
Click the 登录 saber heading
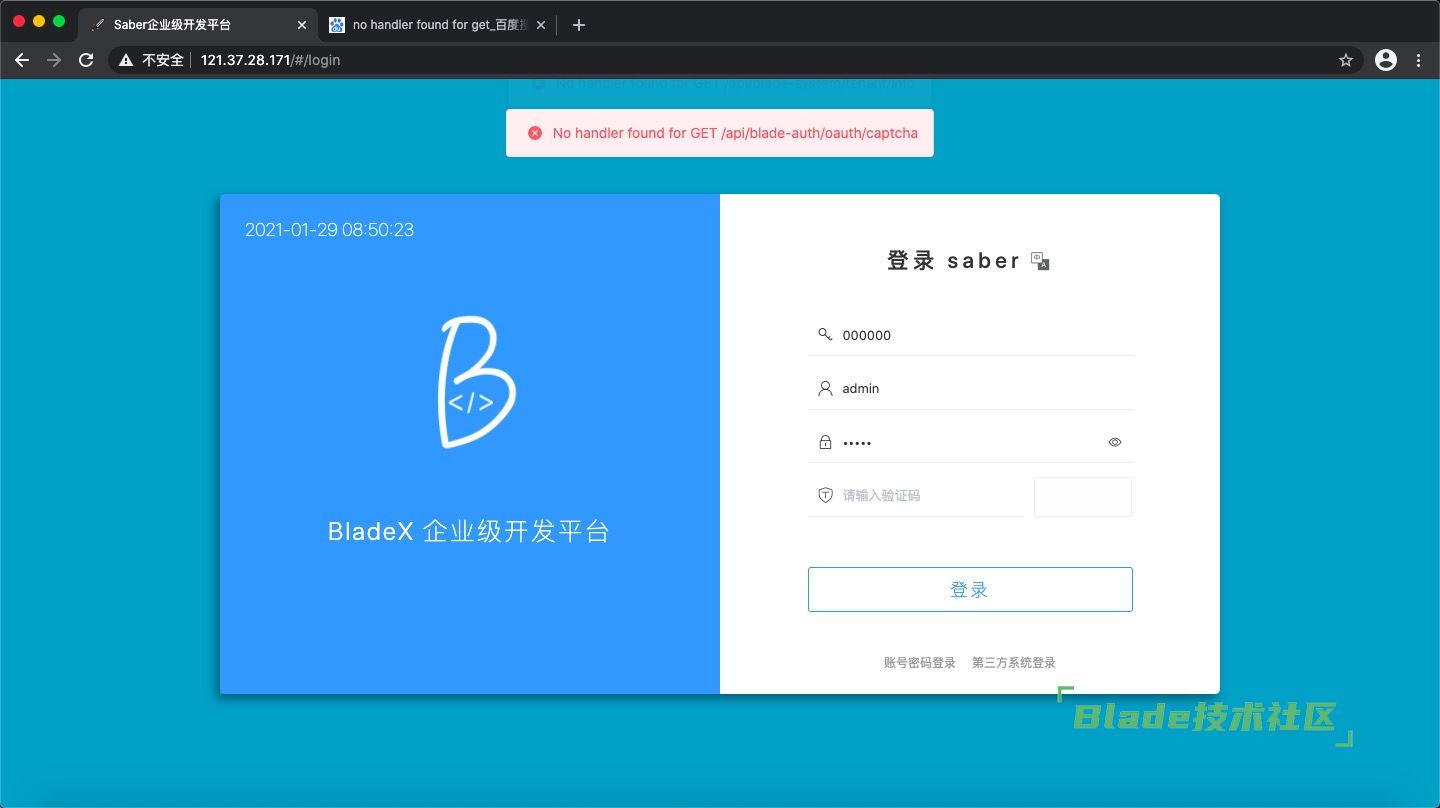pos(954,261)
